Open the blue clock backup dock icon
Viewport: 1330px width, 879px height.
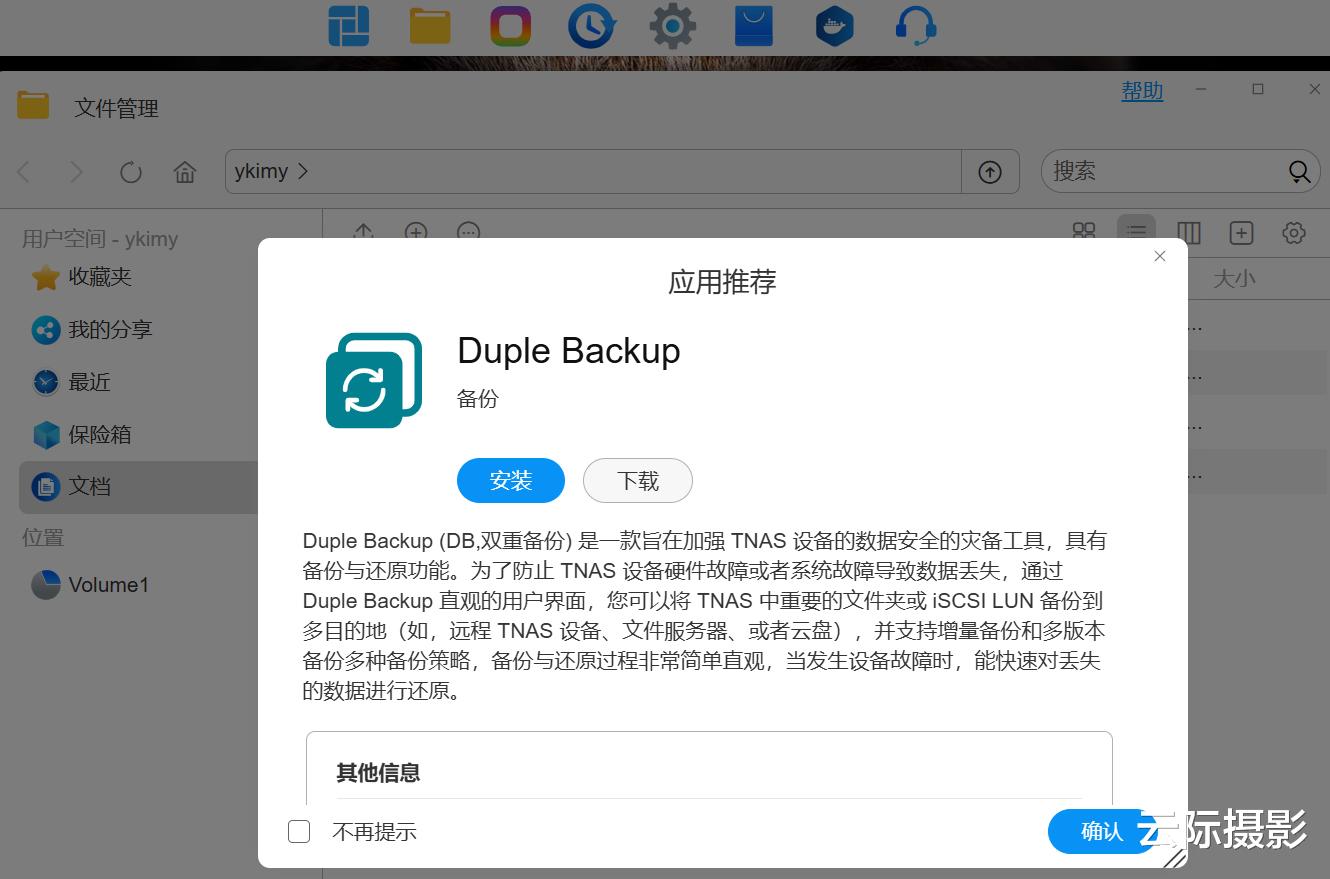click(591, 26)
